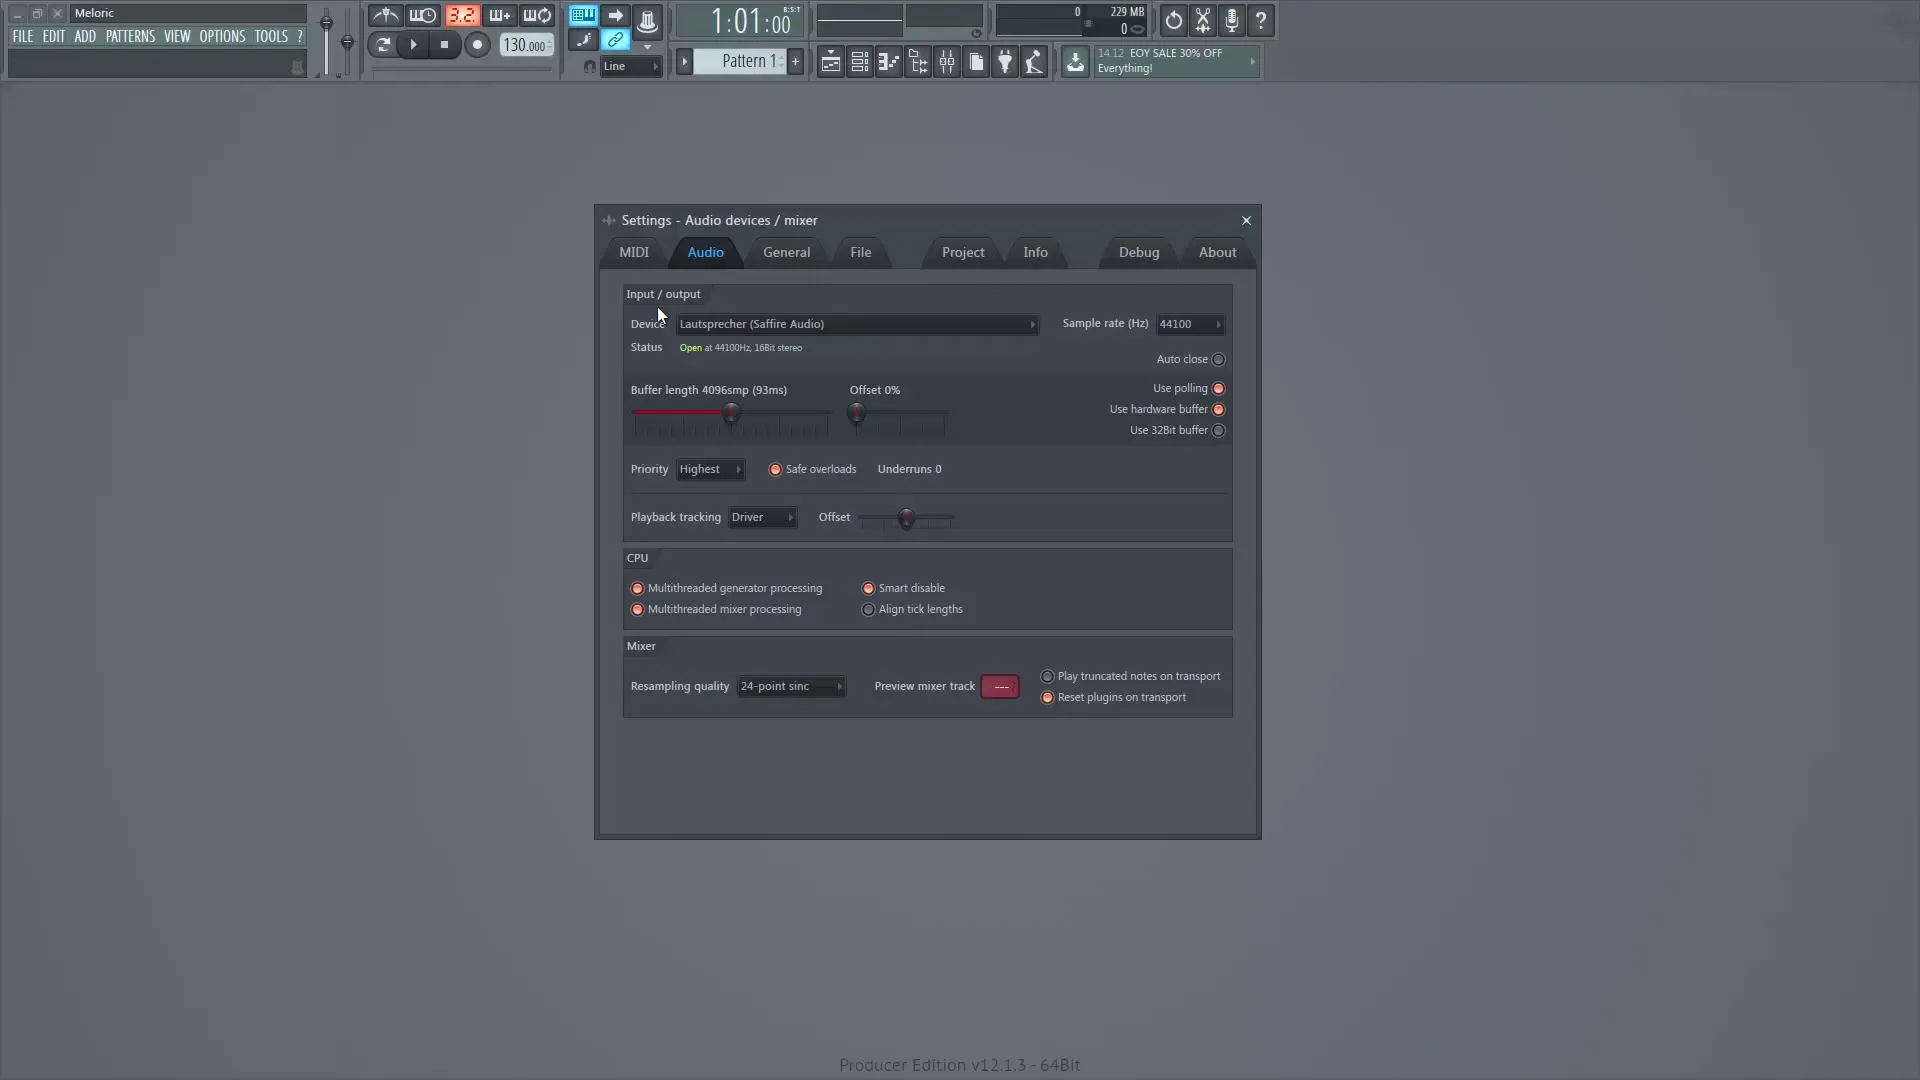Click the one-click audio recording microphone icon

point(1232,20)
